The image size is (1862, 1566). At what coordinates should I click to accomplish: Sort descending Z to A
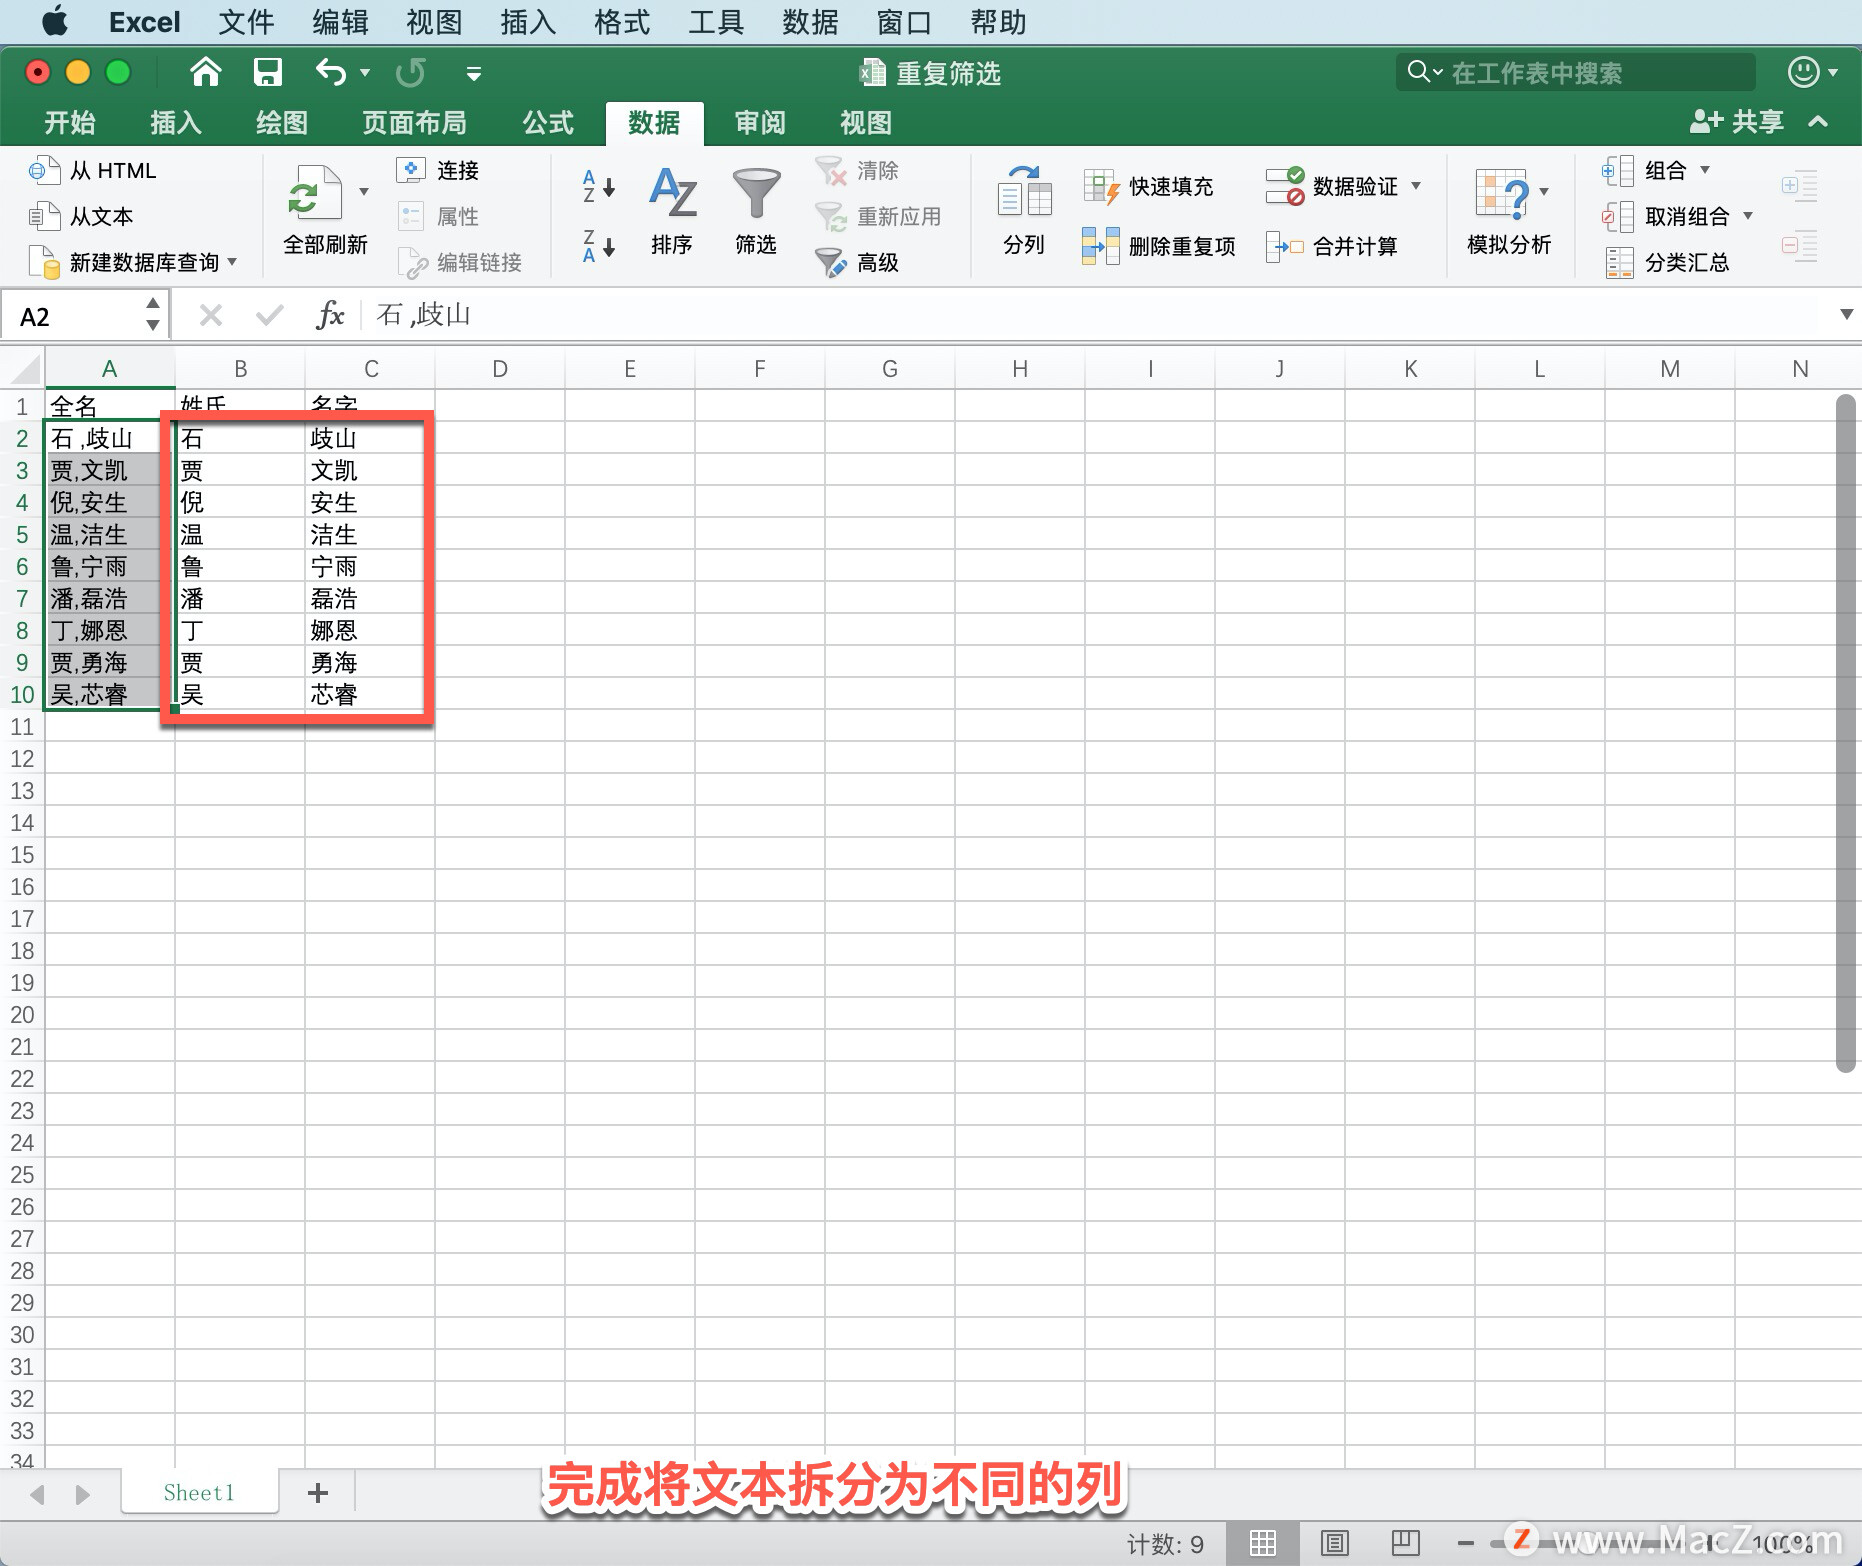pos(598,245)
